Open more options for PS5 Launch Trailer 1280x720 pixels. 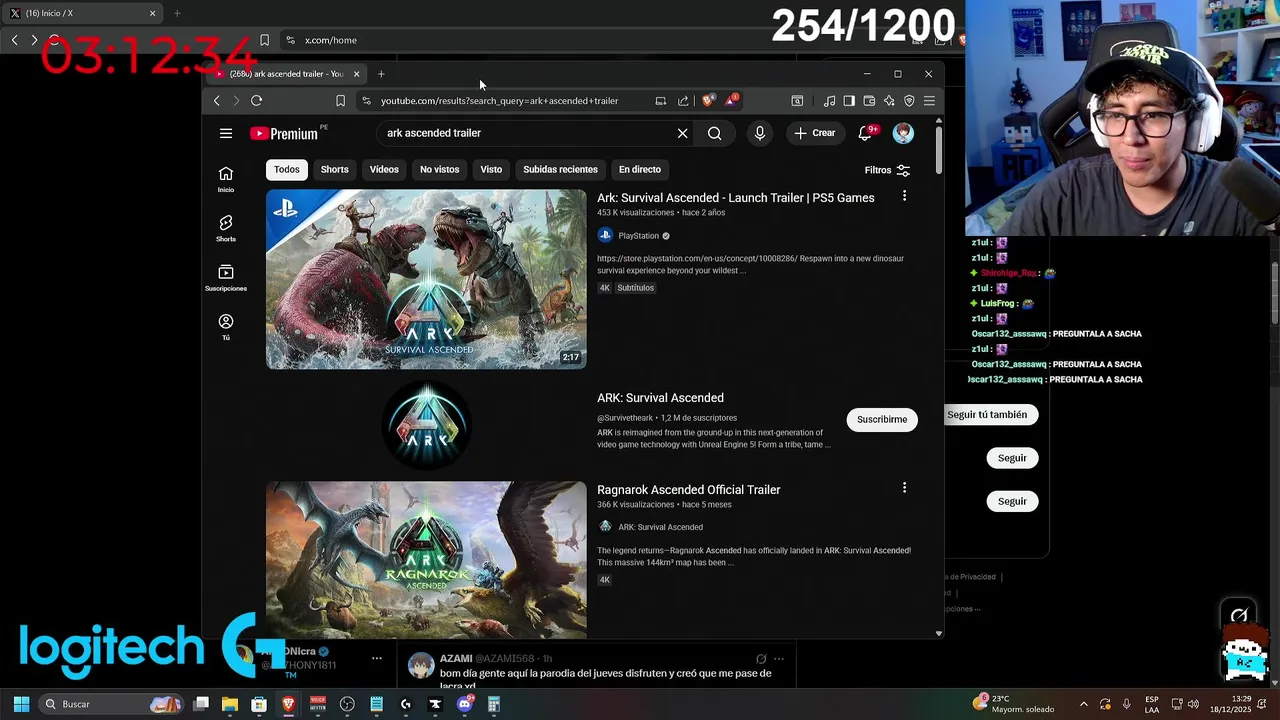(x=904, y=196)
